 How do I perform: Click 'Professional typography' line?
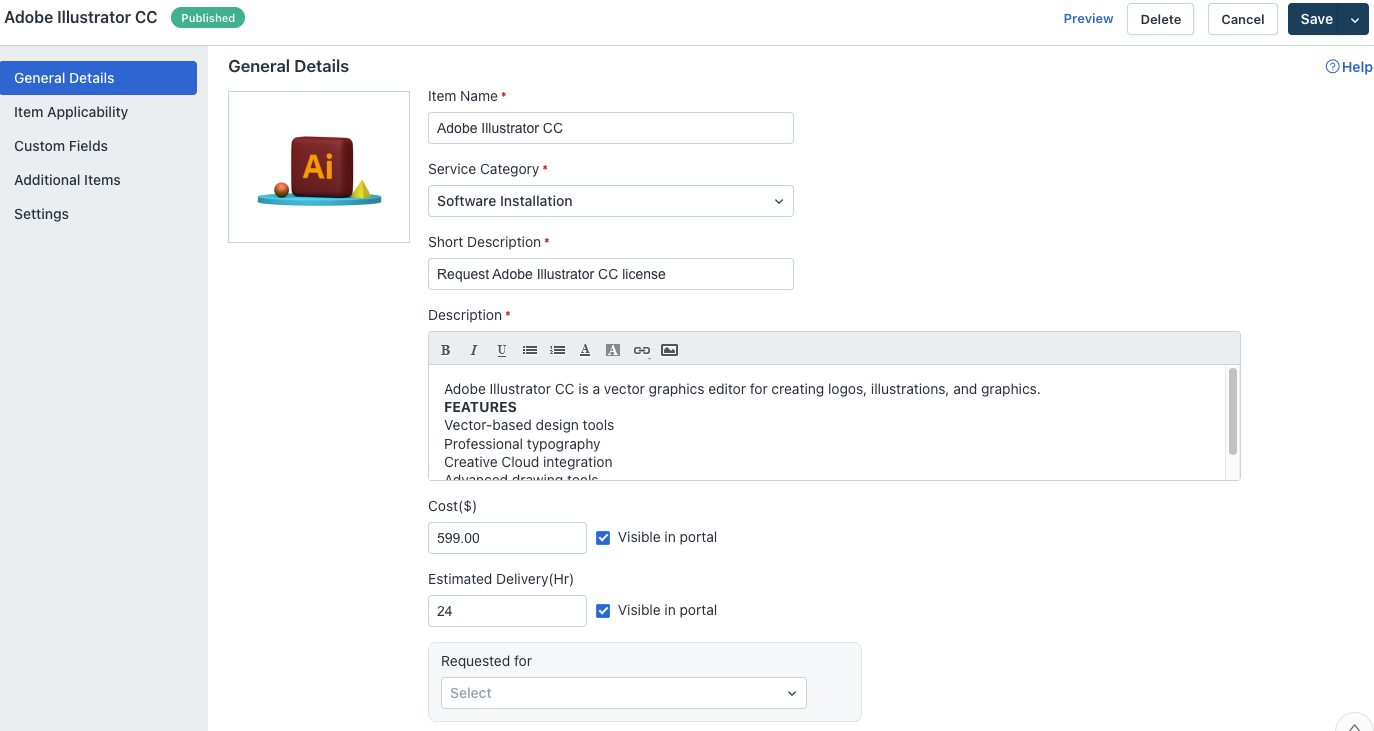pos(522,444)
